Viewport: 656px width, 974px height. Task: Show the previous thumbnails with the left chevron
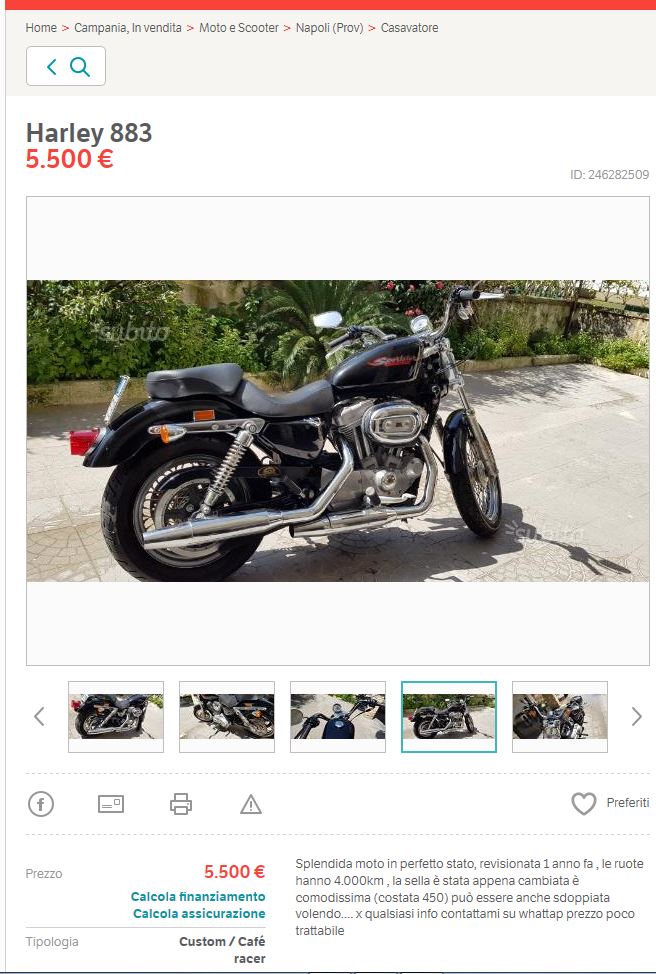click(39, 716)
